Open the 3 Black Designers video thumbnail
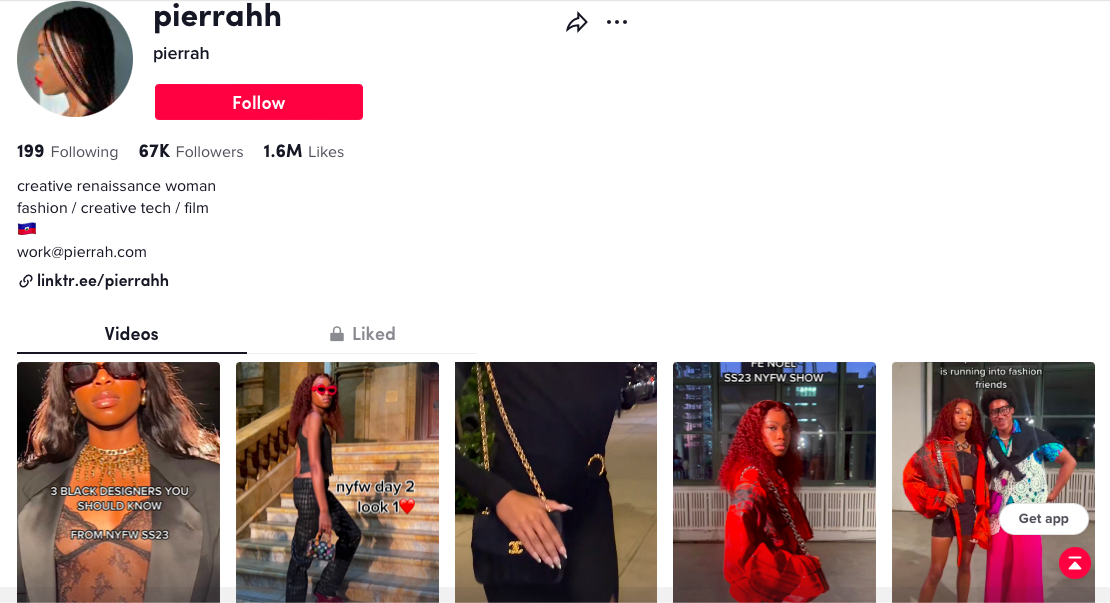This screenshot has width=1110, height=603. pyautogui.click(x=118, y=482)
